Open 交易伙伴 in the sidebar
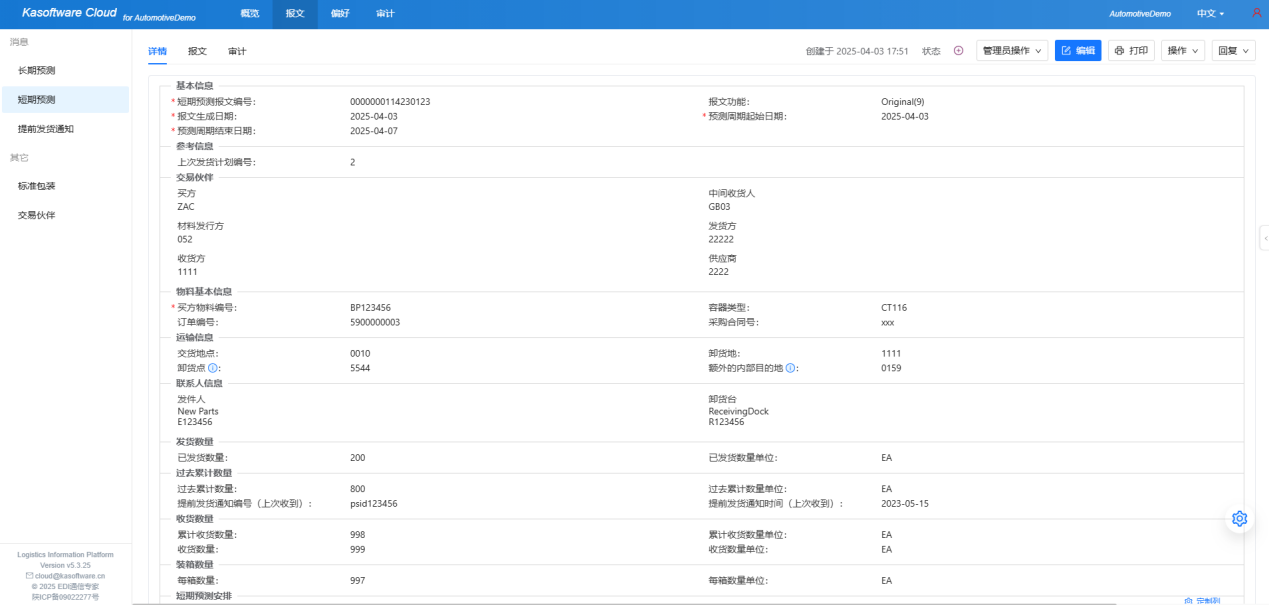 pos(37,215)
